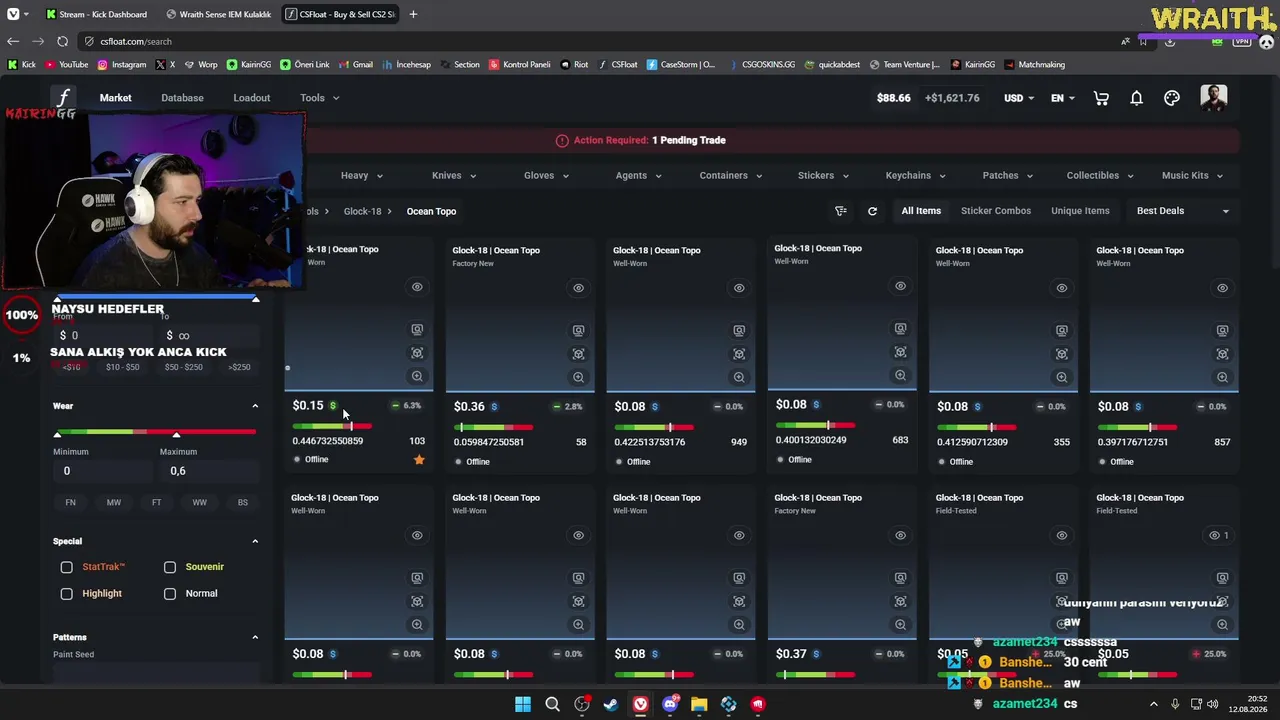
Task: Click the Wear slider minimum handle
Action: coord(57,434)
